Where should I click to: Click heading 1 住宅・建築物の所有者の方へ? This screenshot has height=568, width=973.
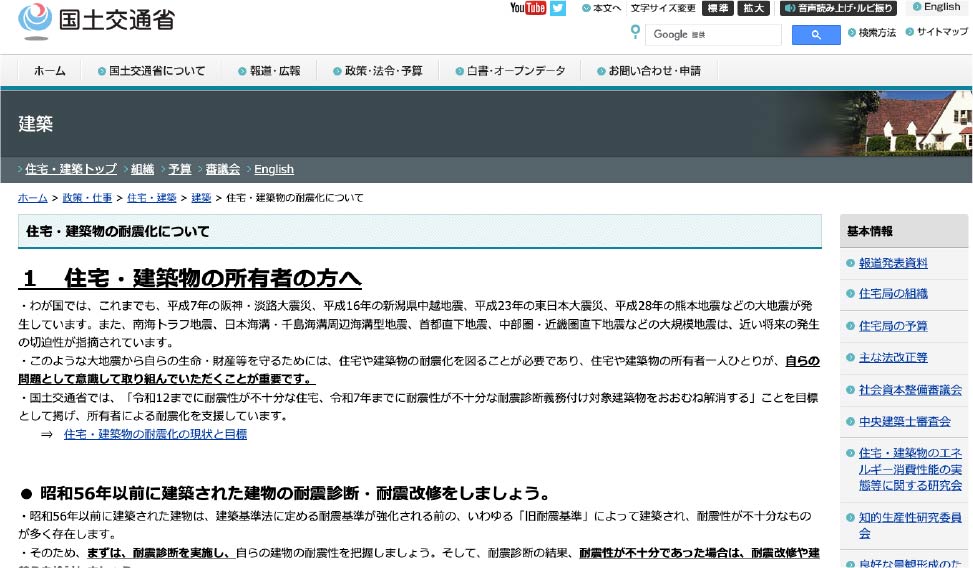pyautogui.click(x=190, y=278)
